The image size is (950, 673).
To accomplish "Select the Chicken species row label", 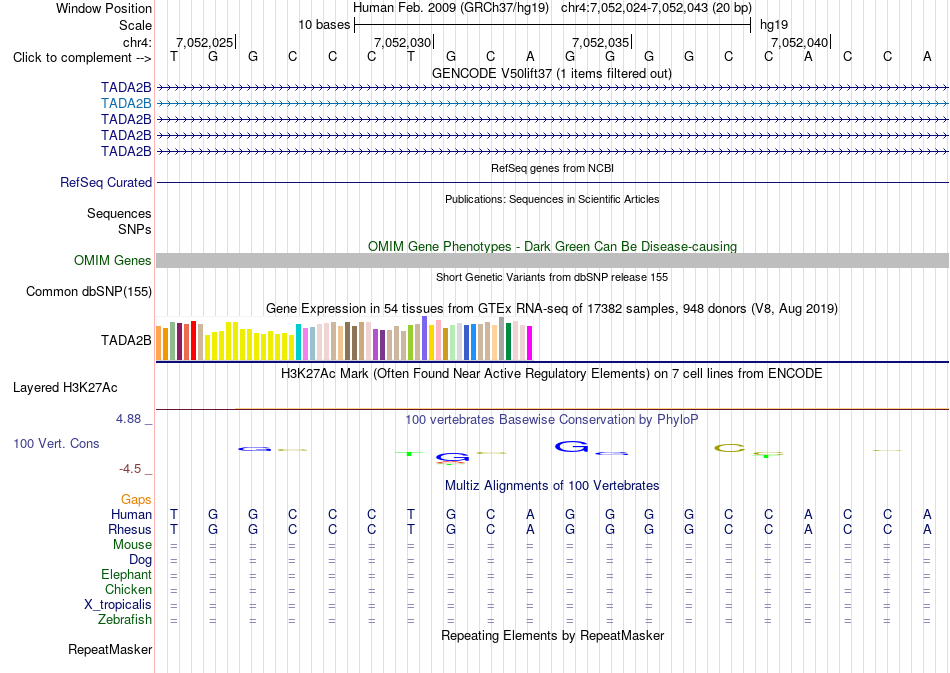I will click(128, 589).
